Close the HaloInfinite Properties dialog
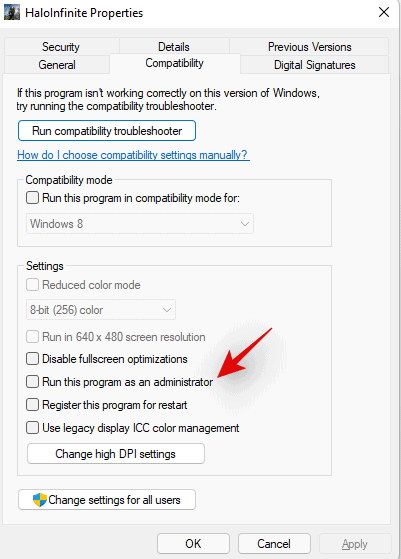The width and height of the screenshot is (401, 559). pyautogui.click(x=384, y=12)
